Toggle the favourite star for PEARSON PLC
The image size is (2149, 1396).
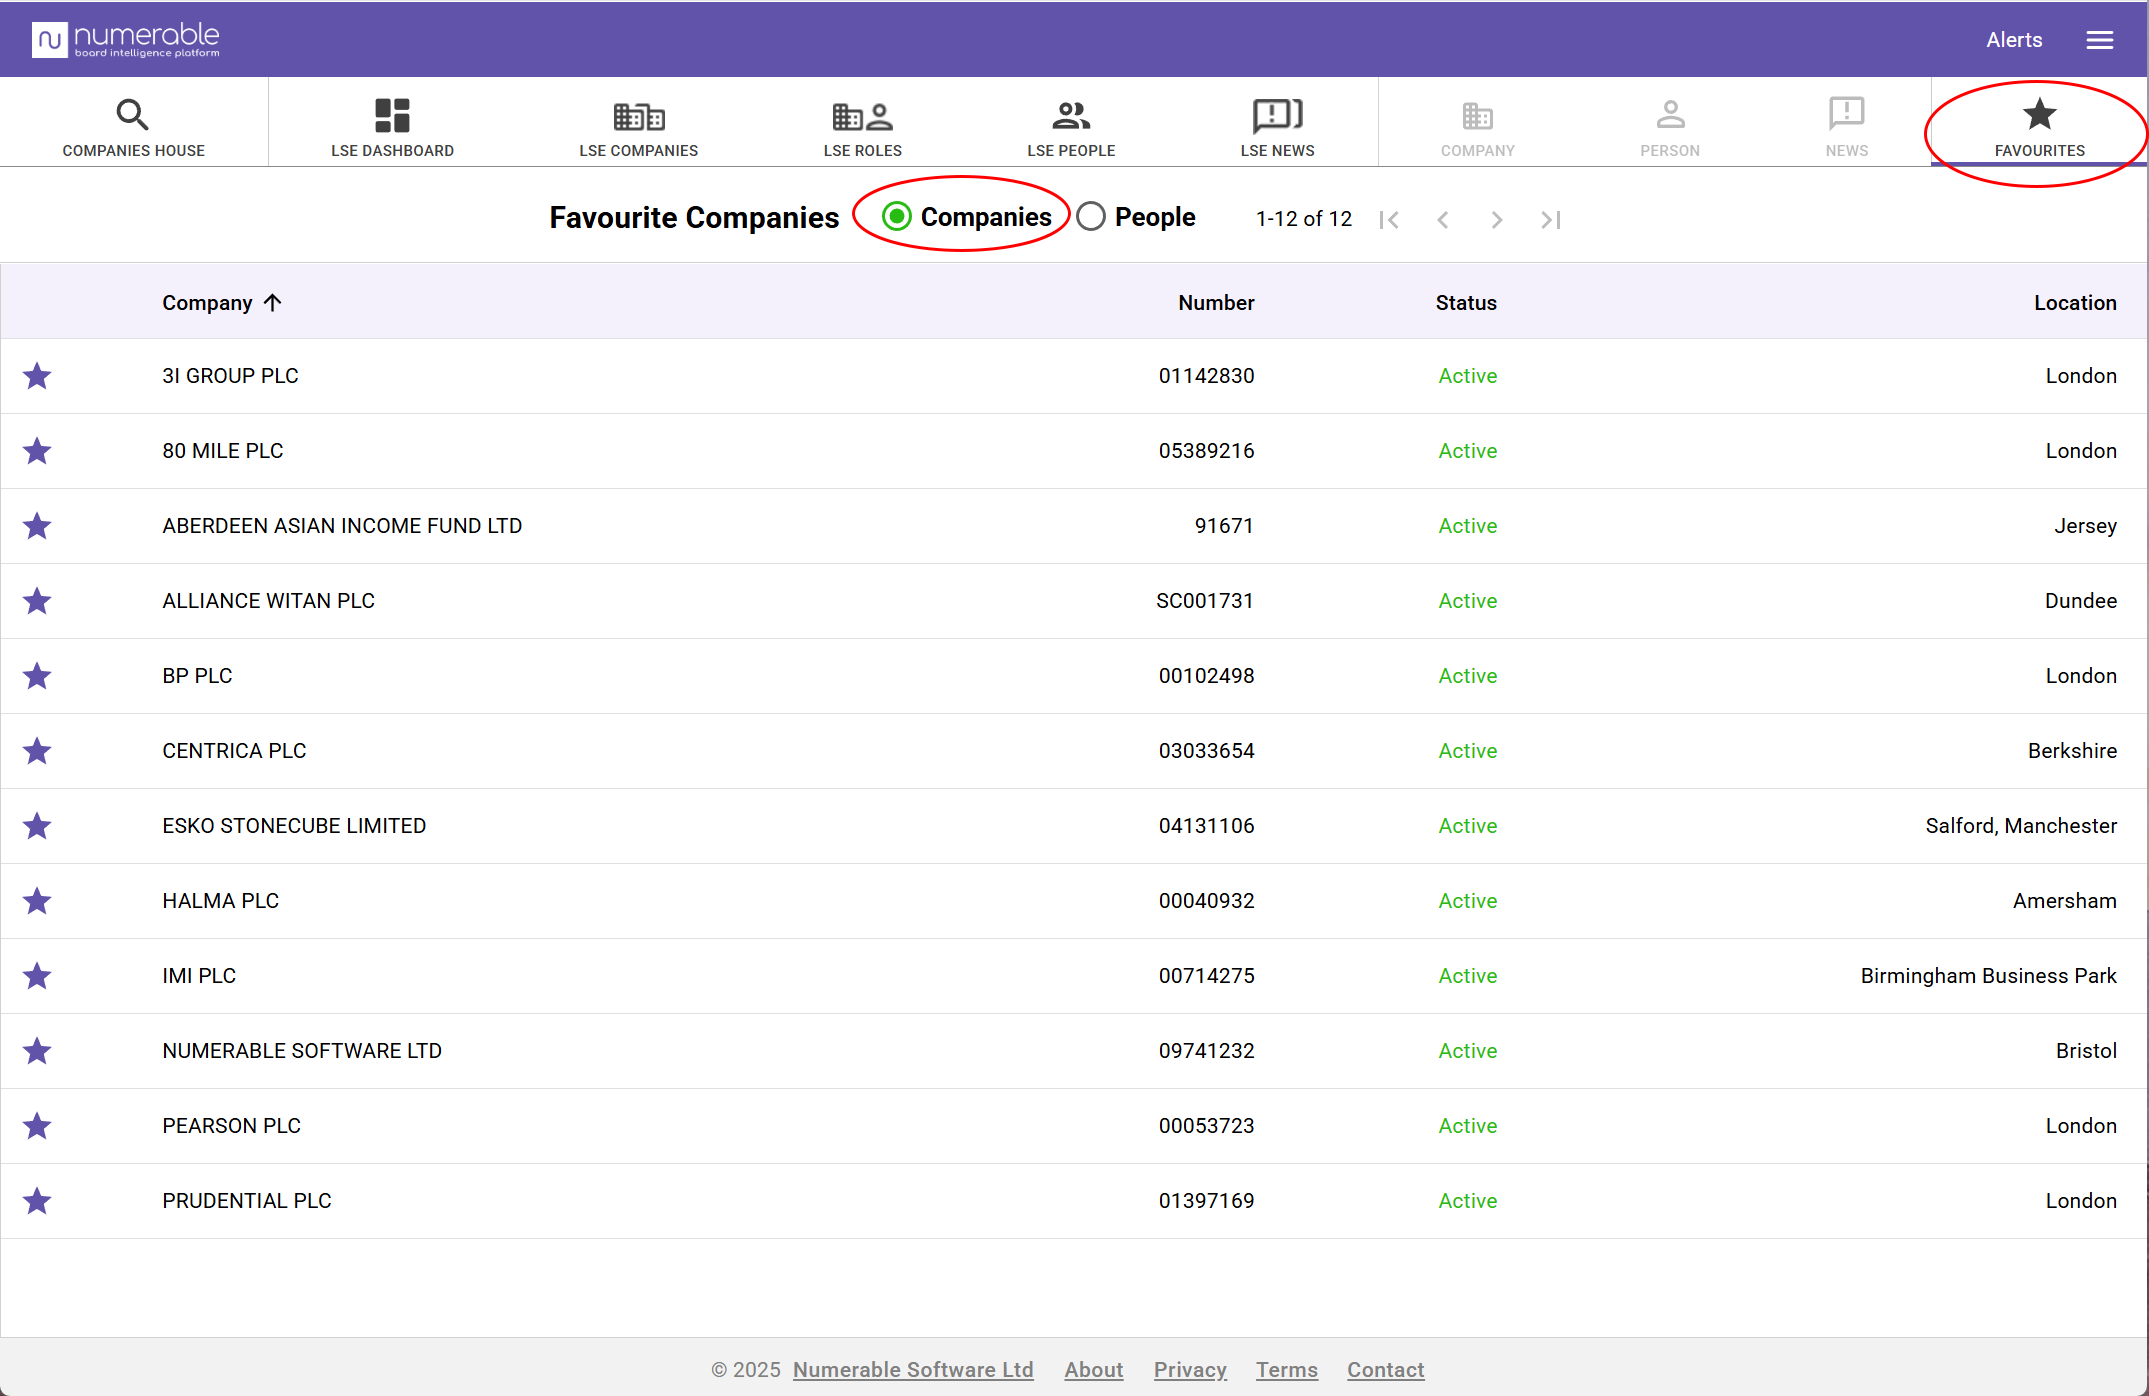coord(37,1126)
